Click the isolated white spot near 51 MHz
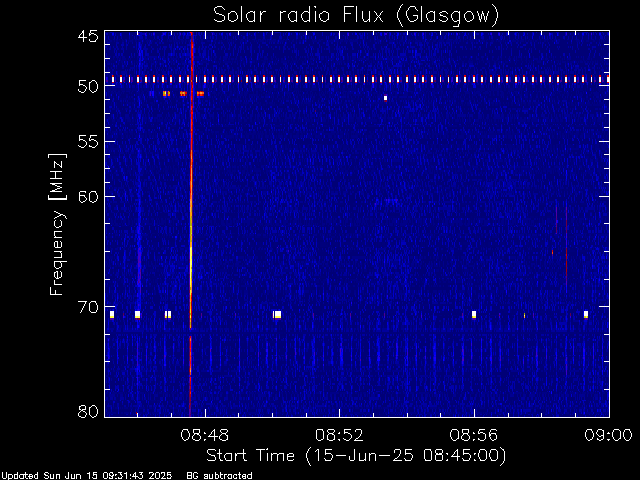This screenshot has height=480, width=640. coord(385,98)
